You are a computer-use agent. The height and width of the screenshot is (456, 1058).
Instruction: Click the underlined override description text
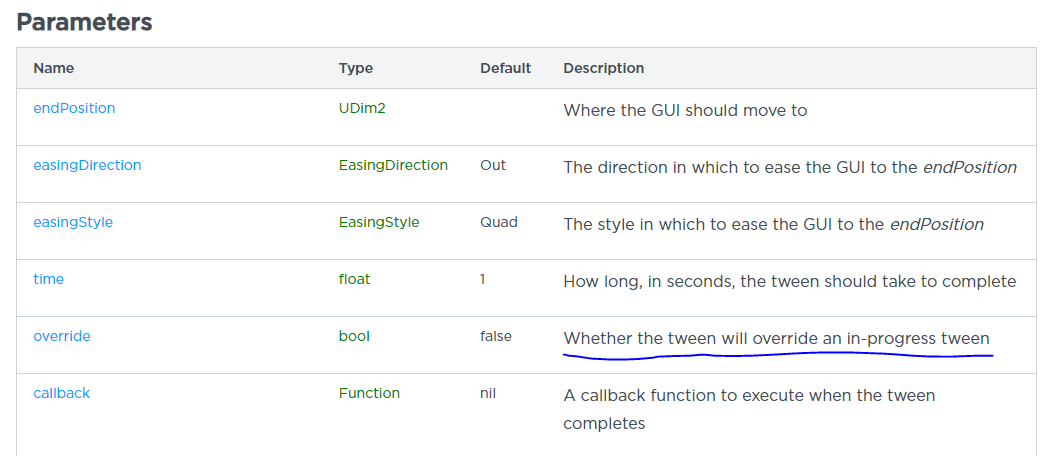click(776, 338)
